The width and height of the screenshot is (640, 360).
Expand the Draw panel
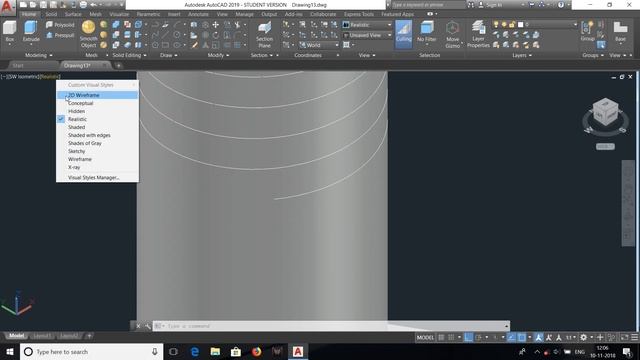coord(169,55)
